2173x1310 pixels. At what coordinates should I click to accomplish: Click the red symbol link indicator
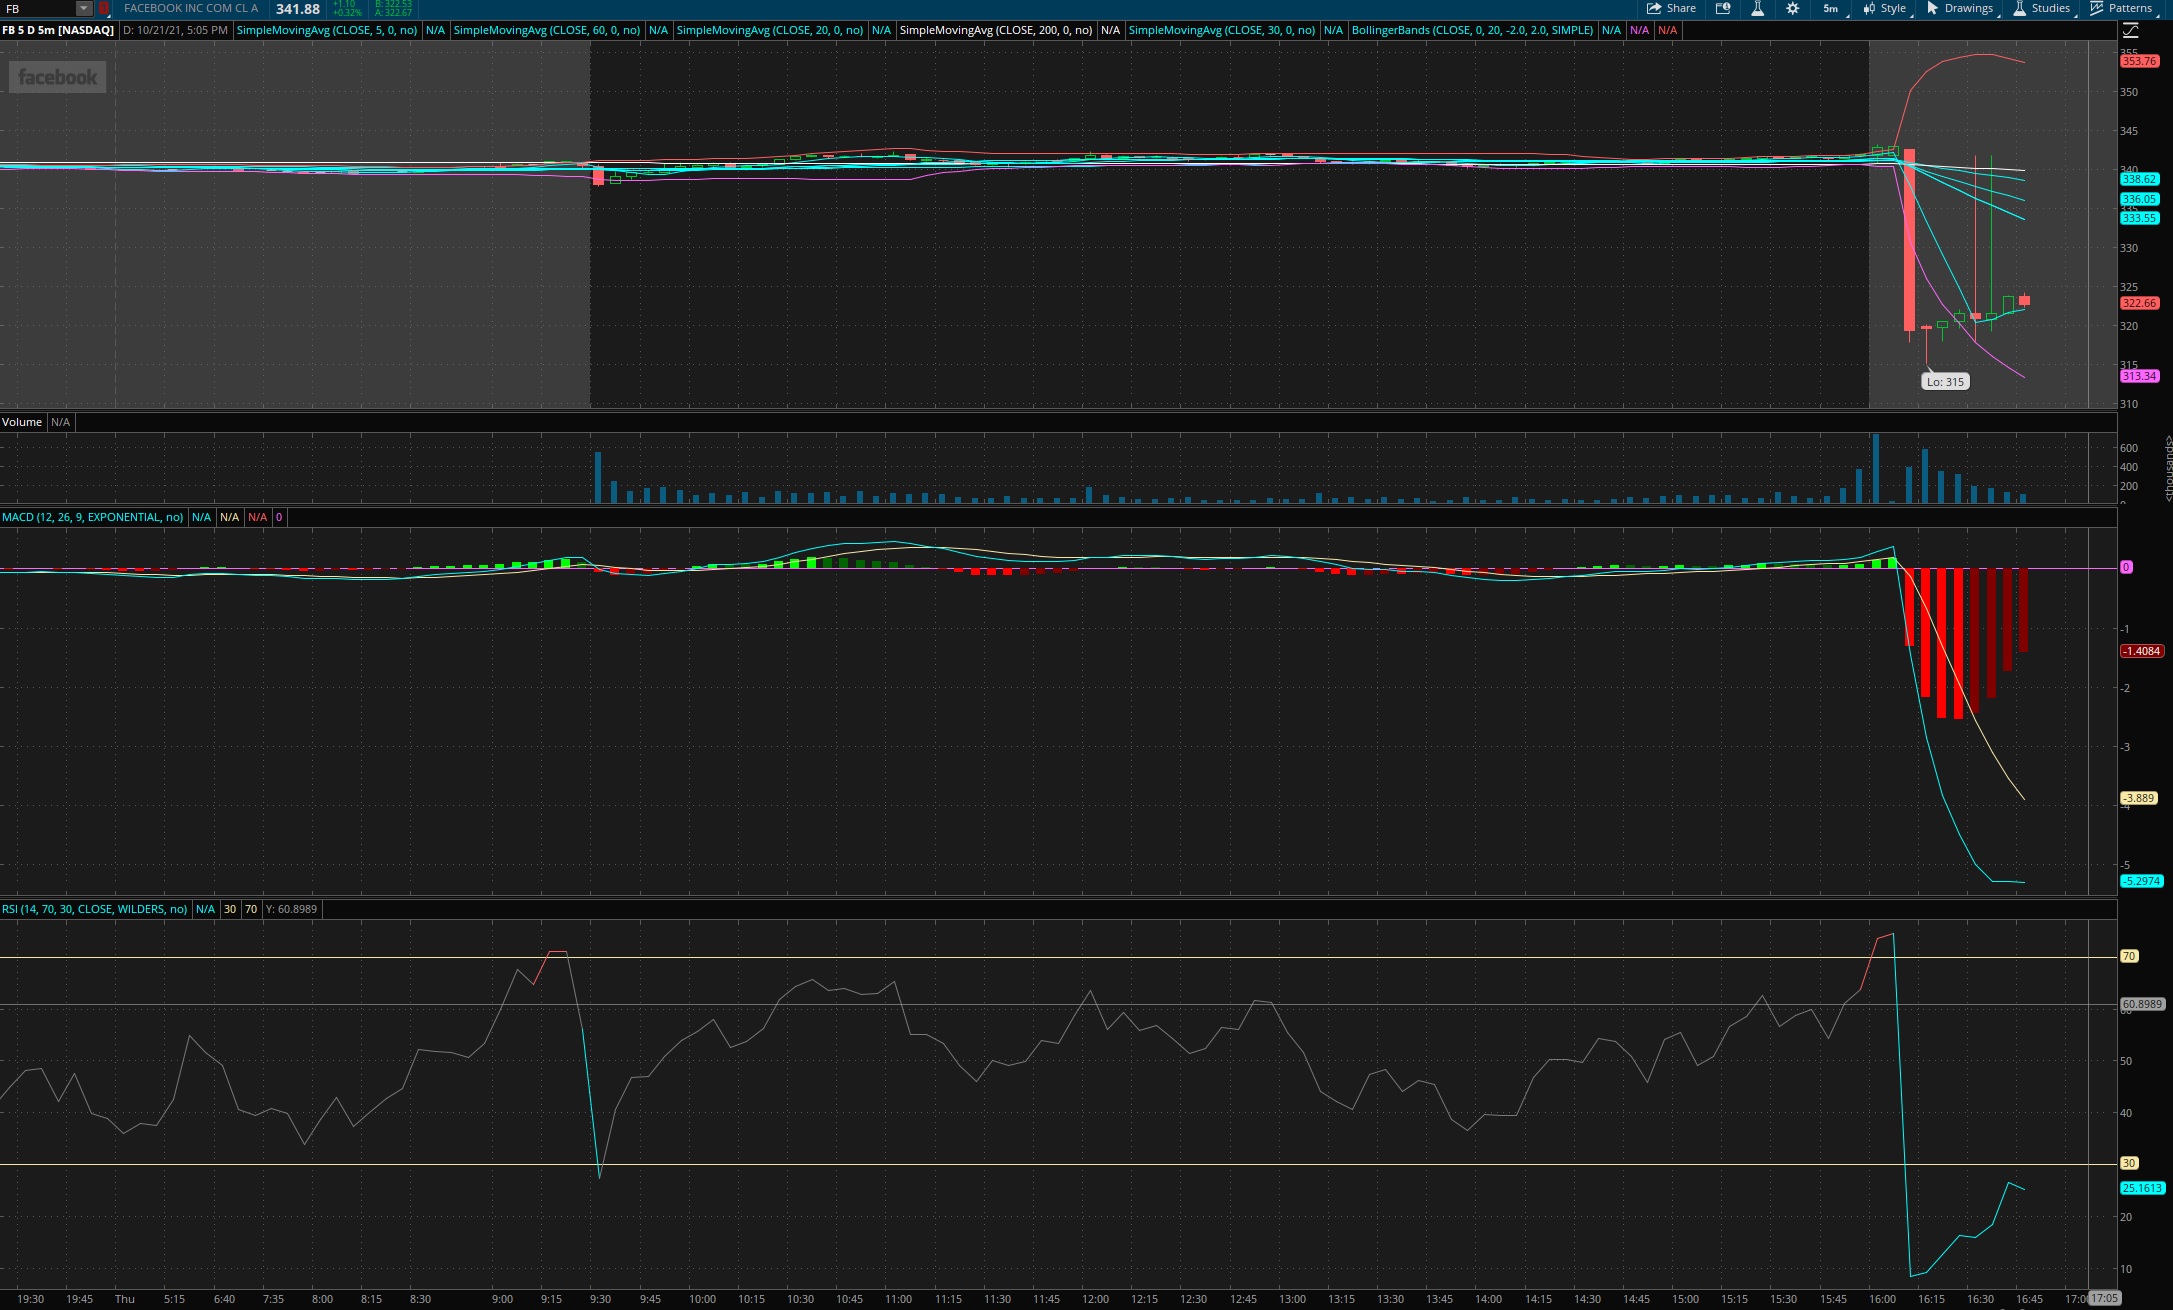point(104,8)
